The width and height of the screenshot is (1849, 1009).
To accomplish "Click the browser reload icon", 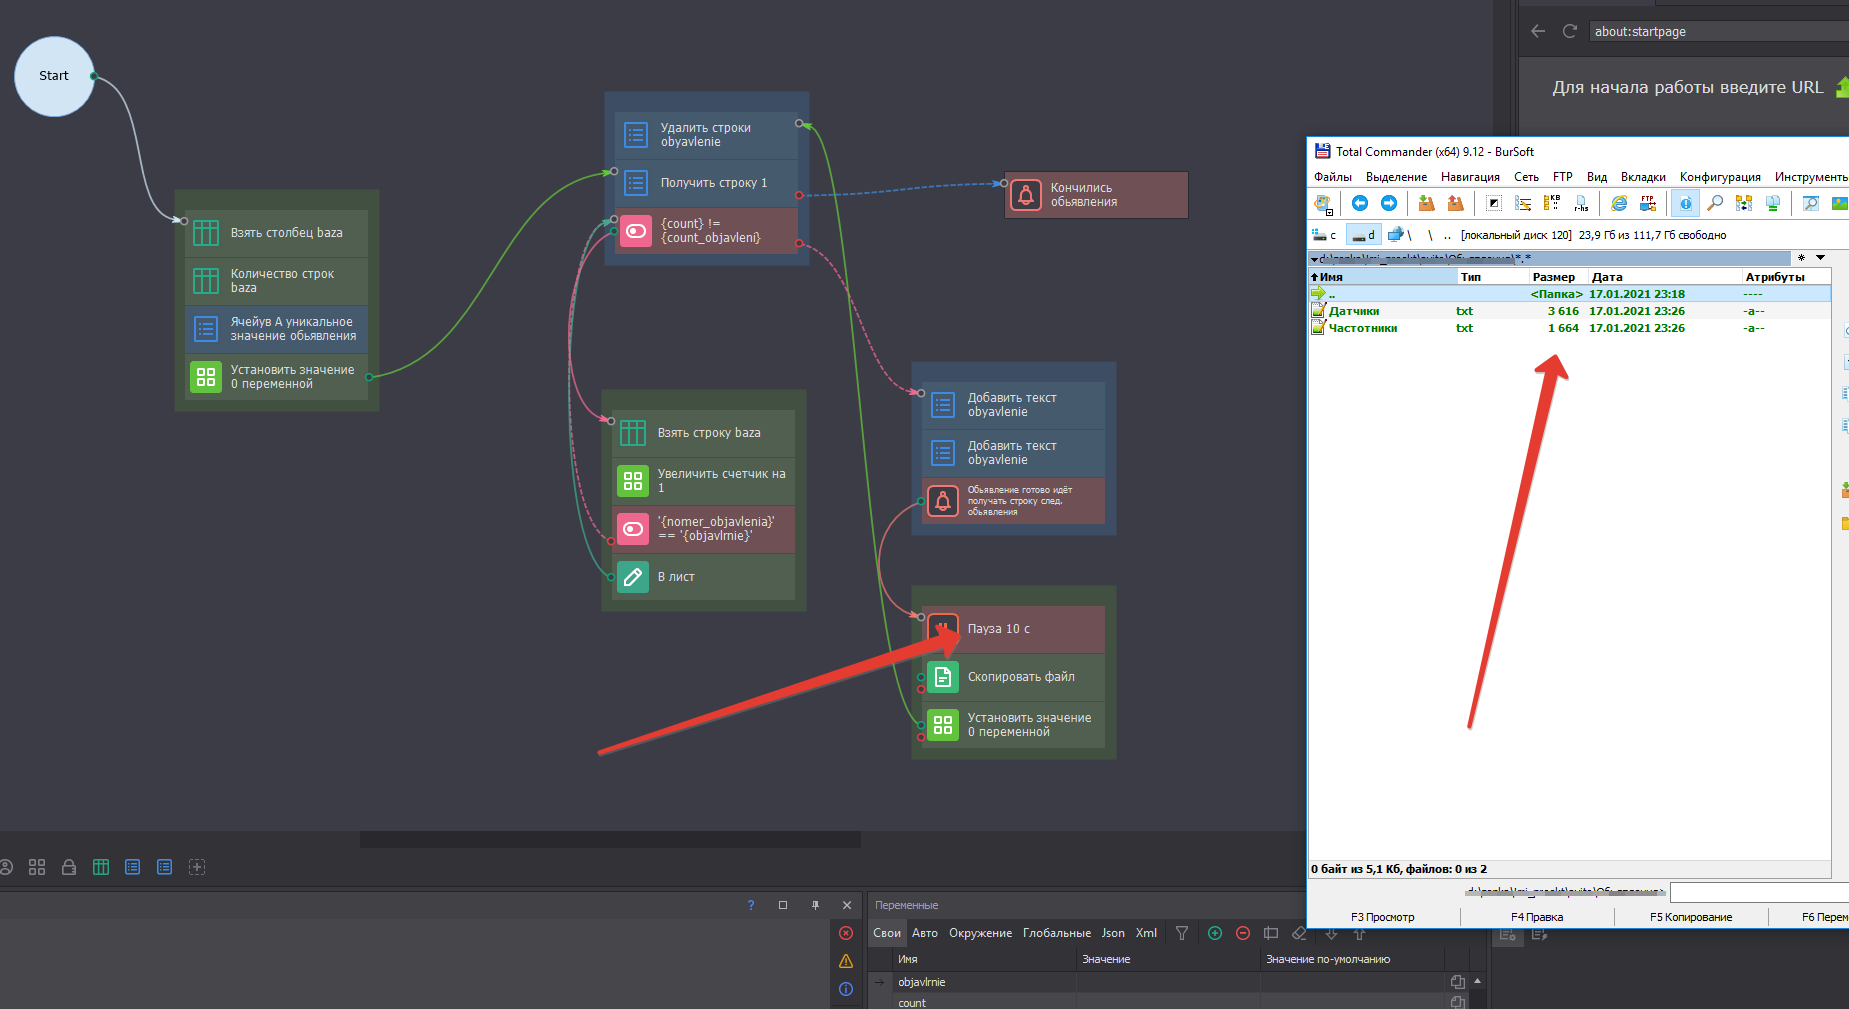I will (1570, 31).
